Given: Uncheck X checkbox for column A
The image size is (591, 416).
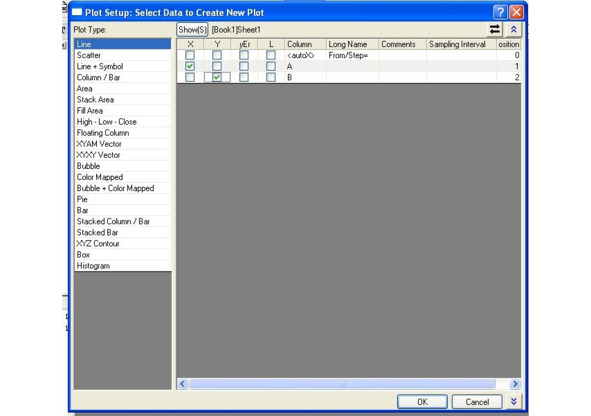Looking at the screenshot, I should 190,66.
